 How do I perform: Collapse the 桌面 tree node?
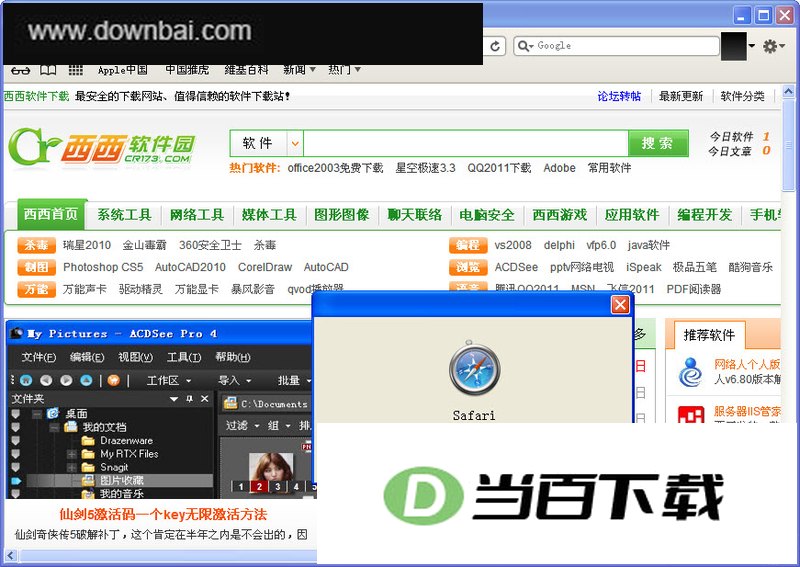37,414
